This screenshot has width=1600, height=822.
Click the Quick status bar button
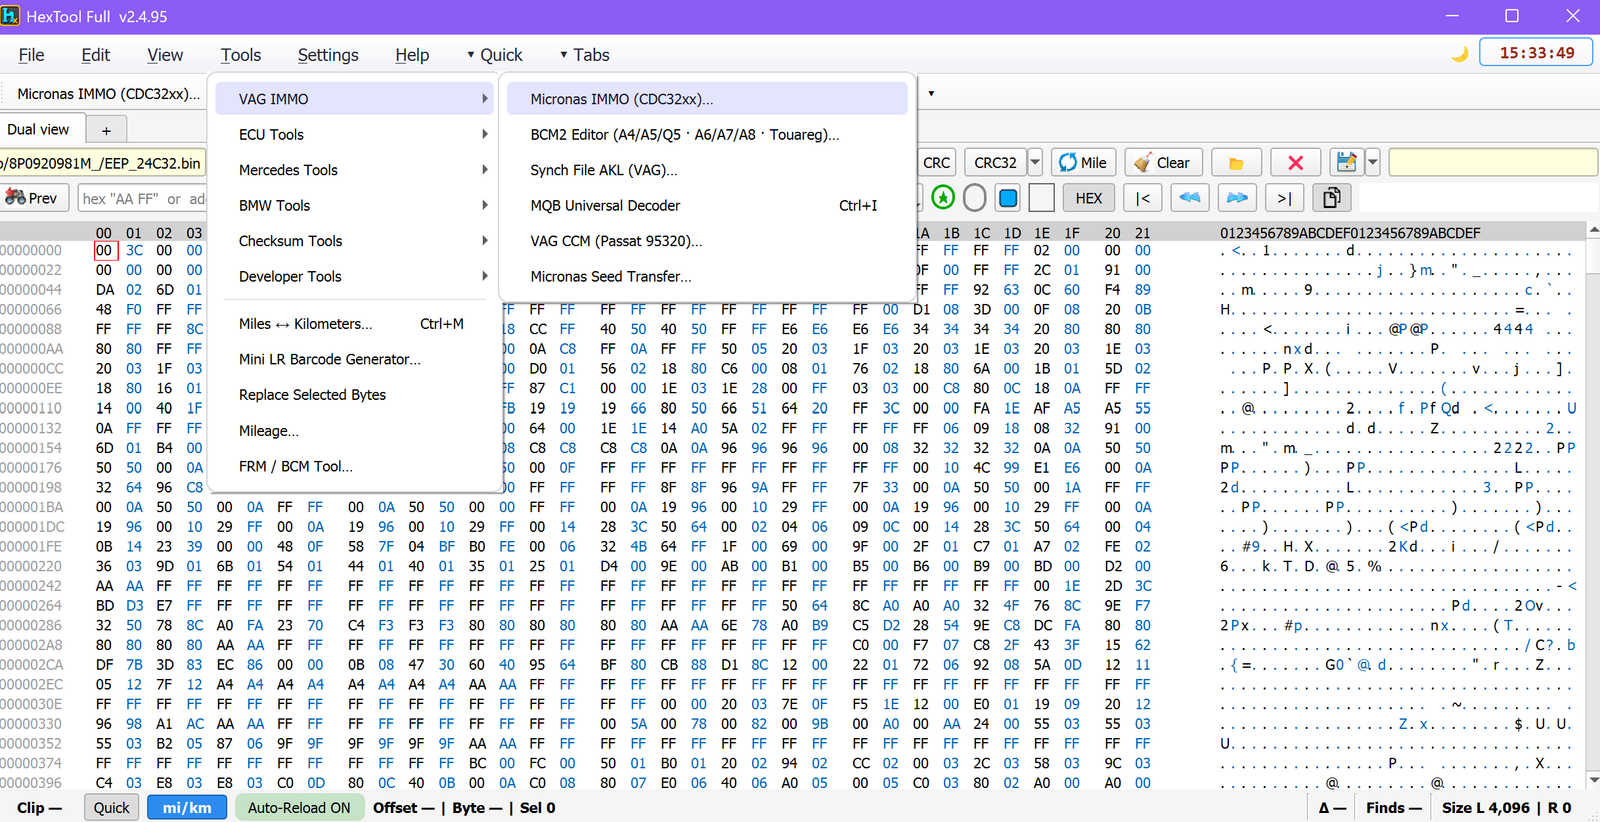111,808
